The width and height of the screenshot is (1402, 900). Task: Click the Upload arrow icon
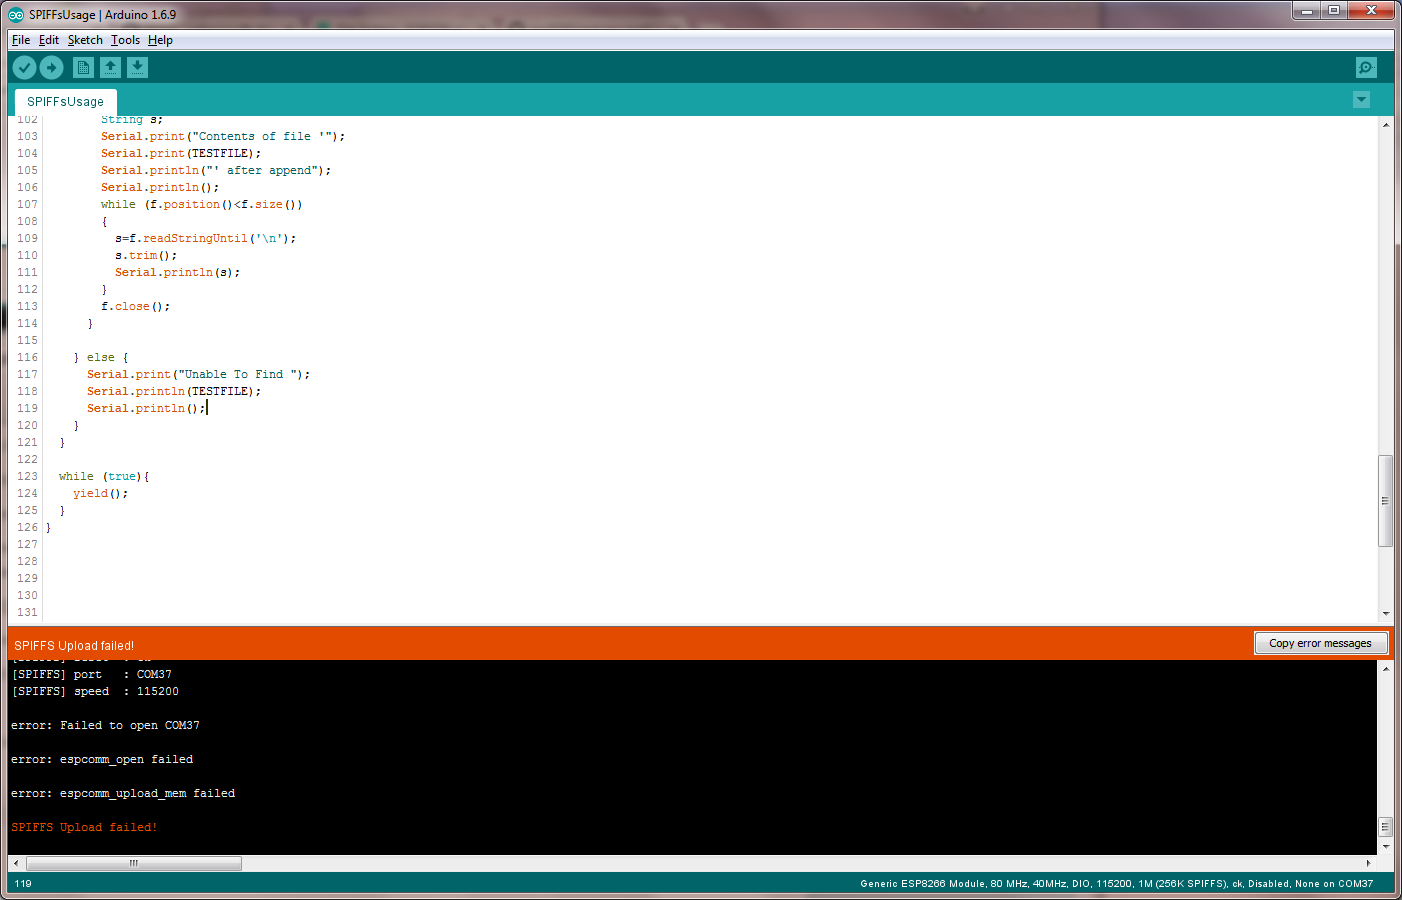click(x=52, y=67)
